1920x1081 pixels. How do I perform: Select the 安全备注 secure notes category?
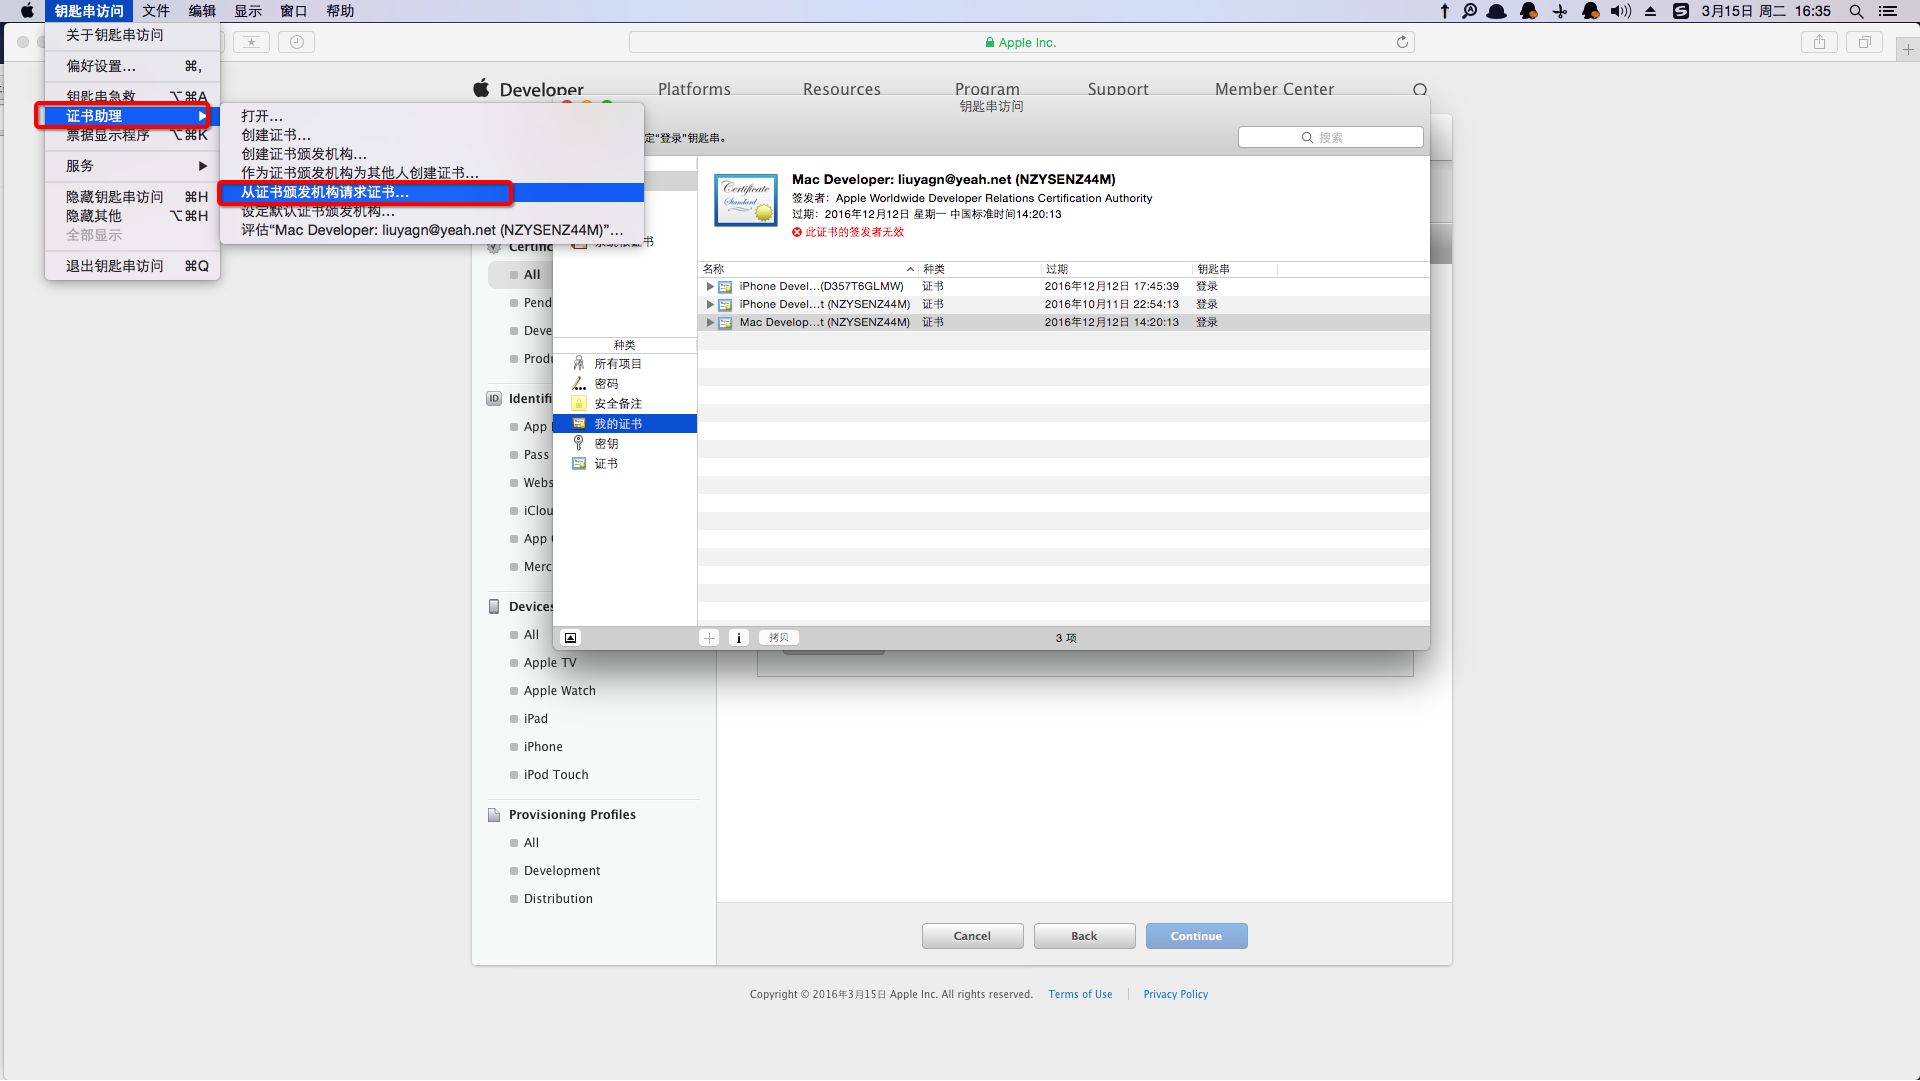click(617, 404)
